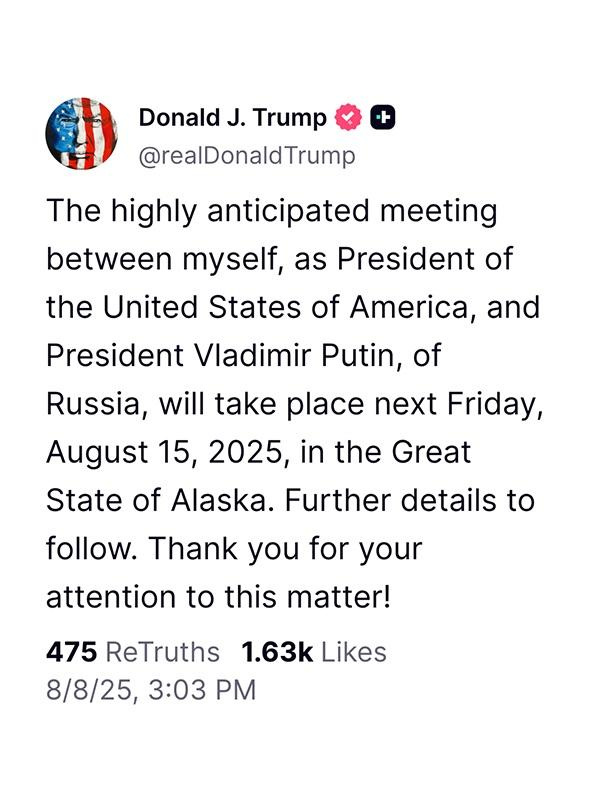
Task: Open the @realDonaldTrump handle link
Action: pyautogui.click(x=247, y=156)
